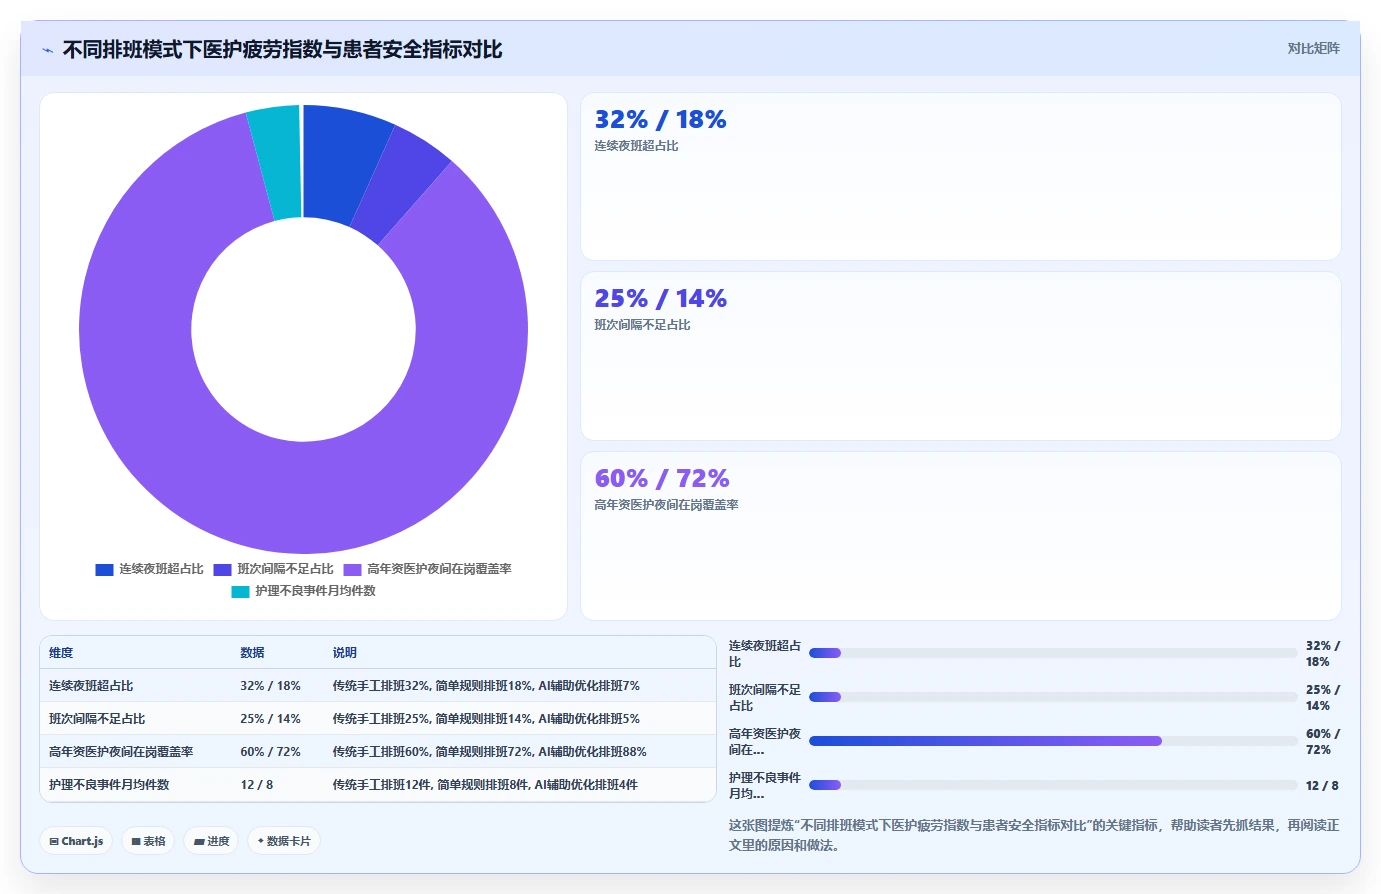This screenshot has width=1381, height=894.
Task: Click the 连续夜班超占比 table row label
Action: [x=91, y=686]
